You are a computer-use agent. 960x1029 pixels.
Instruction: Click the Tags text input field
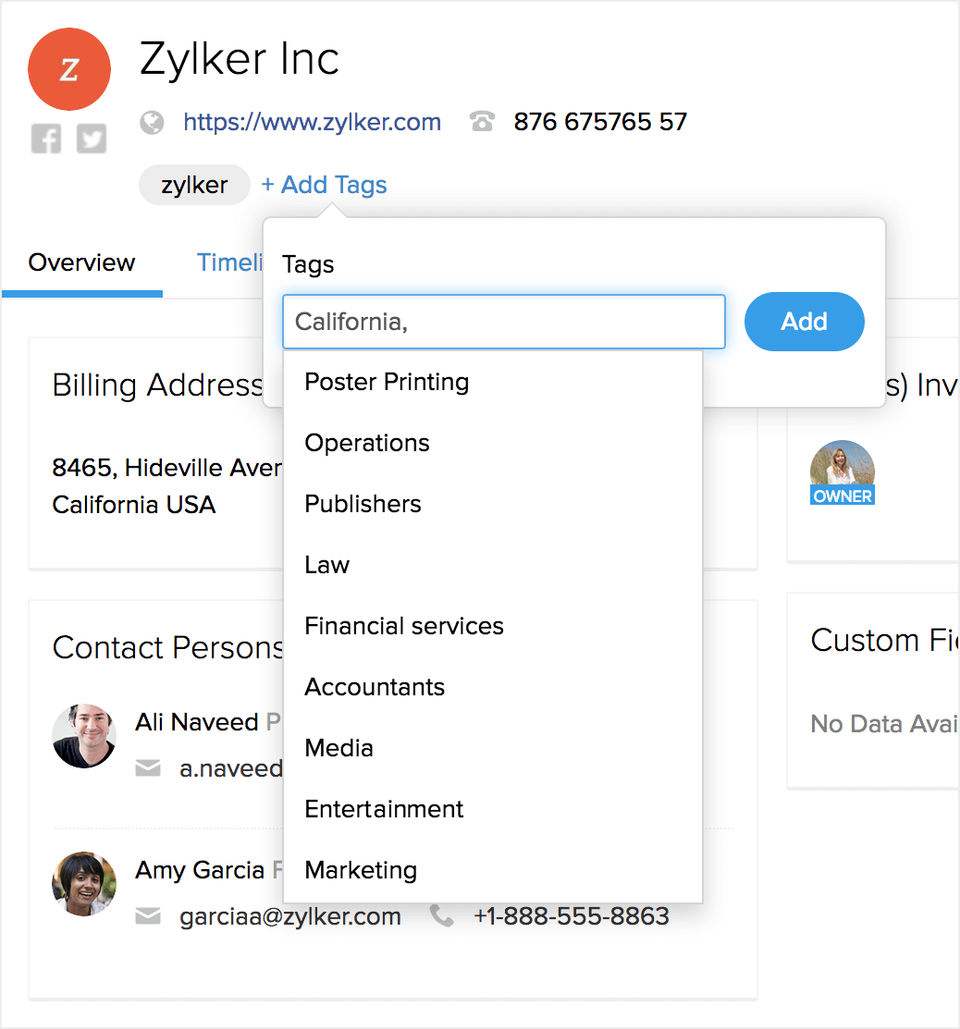(x=504, y=322)
